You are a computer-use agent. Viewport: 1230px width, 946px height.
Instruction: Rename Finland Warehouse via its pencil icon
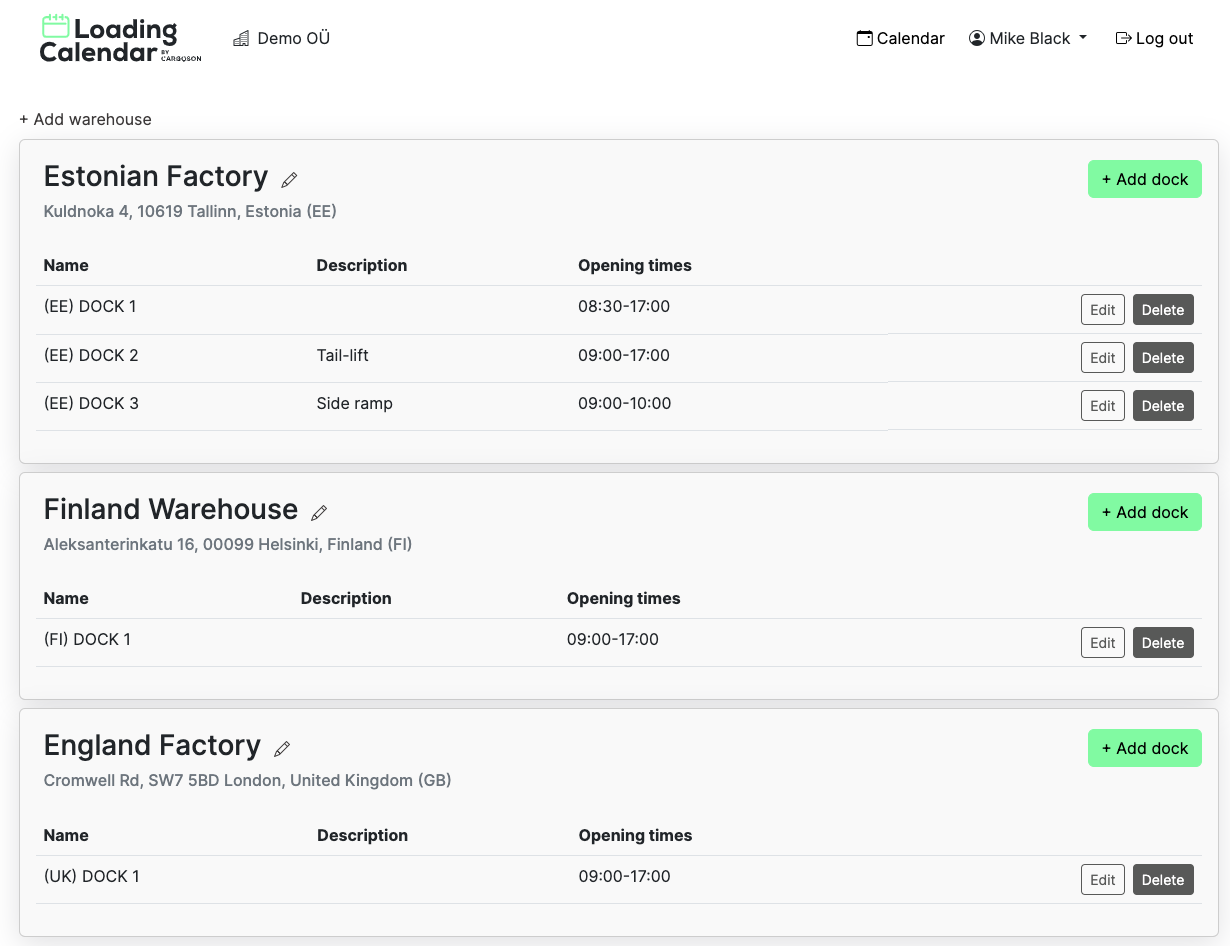tap(319, 513)
